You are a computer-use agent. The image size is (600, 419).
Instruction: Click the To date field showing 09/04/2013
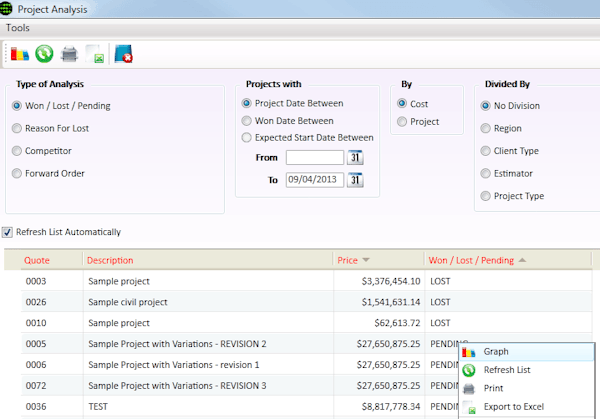[315, 180]
